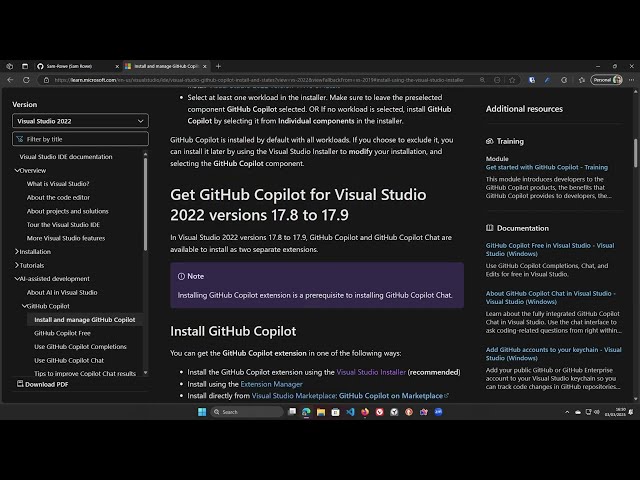The image size is (640, 480).
Task: Open About projects and solutions article
Action: [x=67, y=211]
